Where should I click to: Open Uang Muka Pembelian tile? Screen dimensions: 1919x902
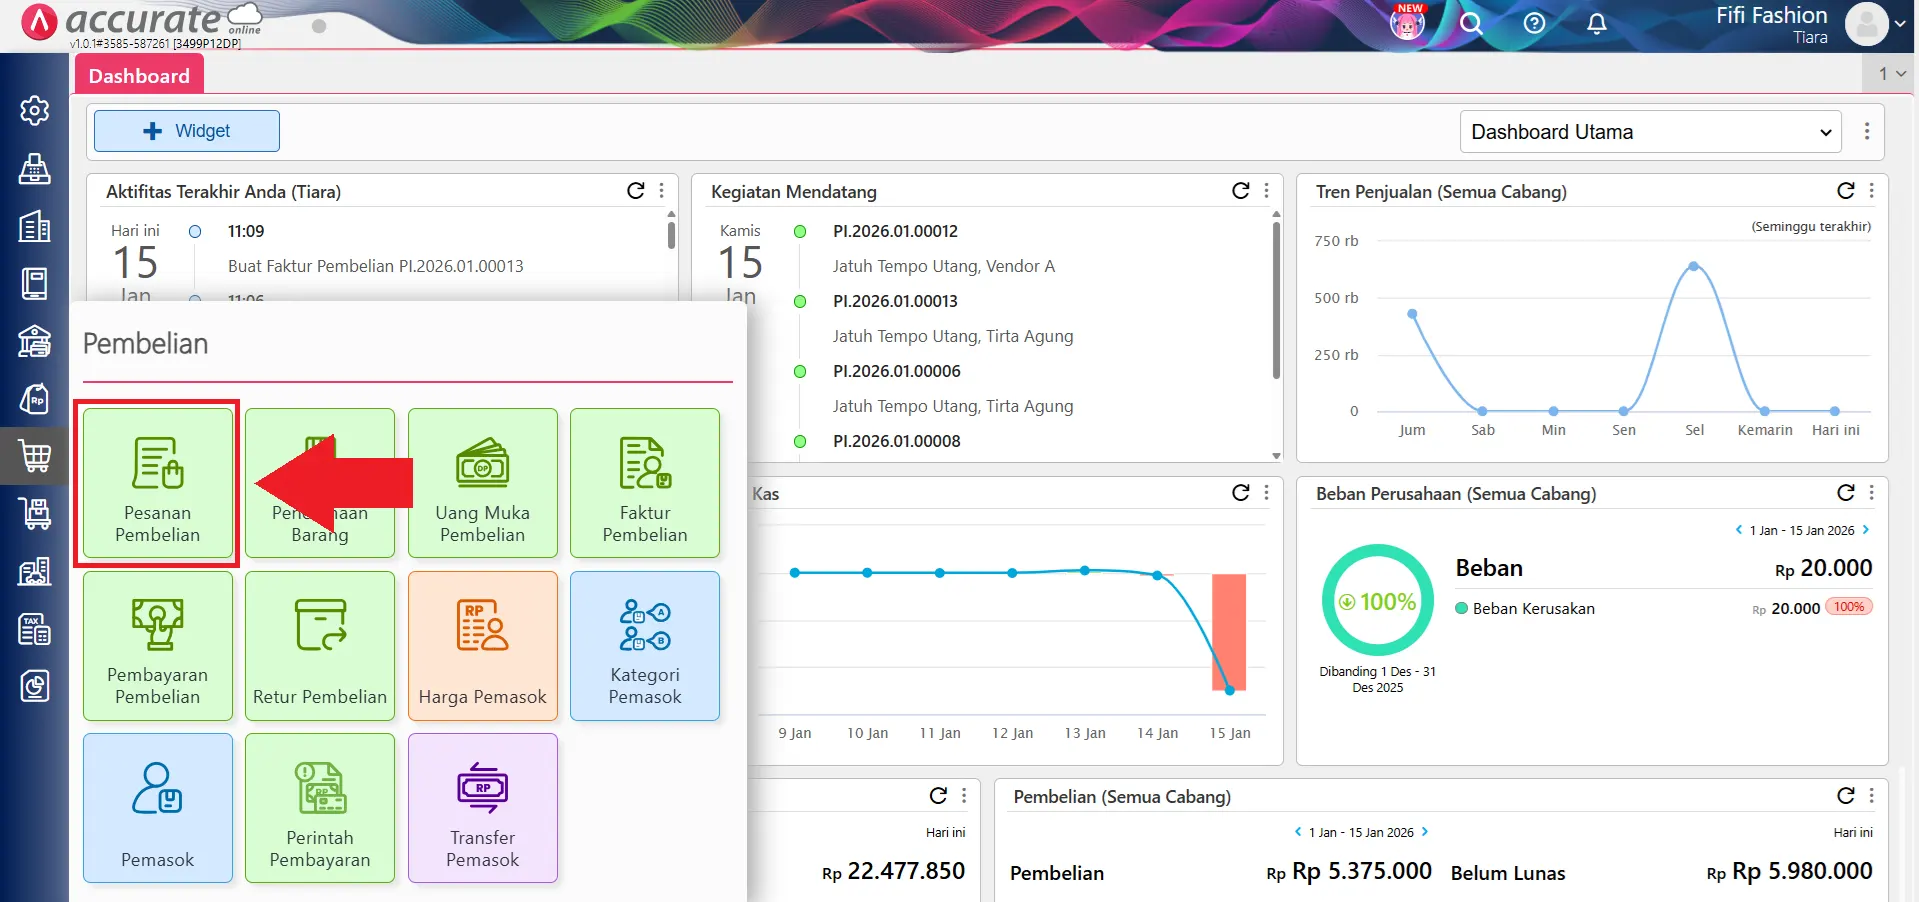pos(482,484)
